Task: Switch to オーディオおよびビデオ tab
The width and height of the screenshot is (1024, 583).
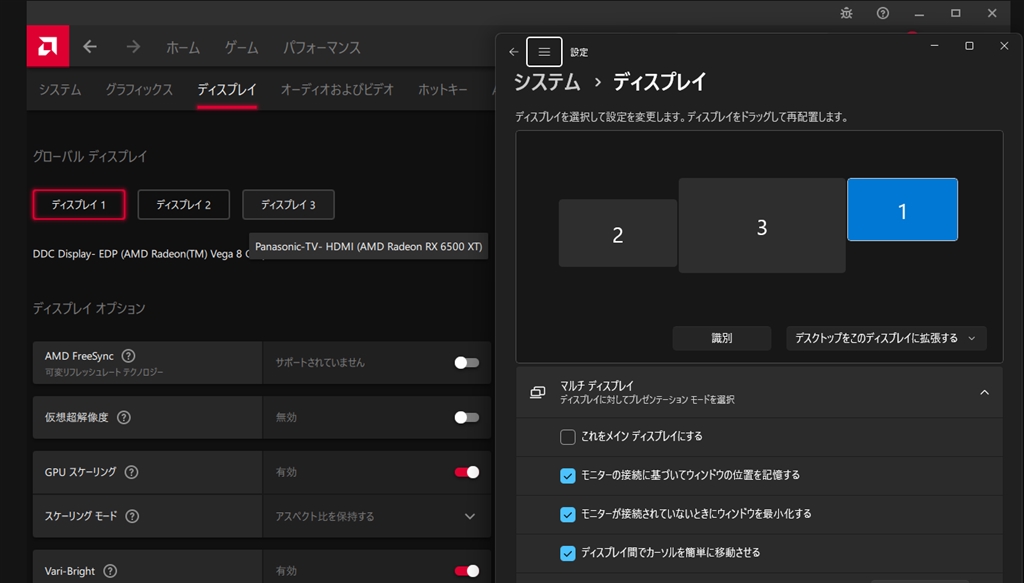Action: click(x=337, y=89)
